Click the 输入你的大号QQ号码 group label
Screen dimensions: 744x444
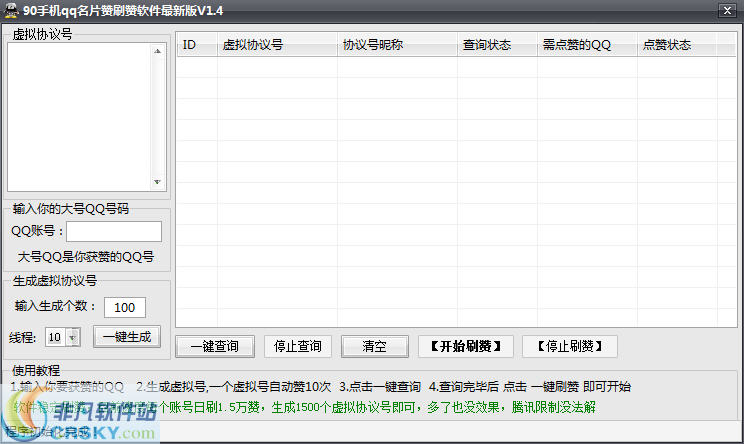(x=71, y=209)
